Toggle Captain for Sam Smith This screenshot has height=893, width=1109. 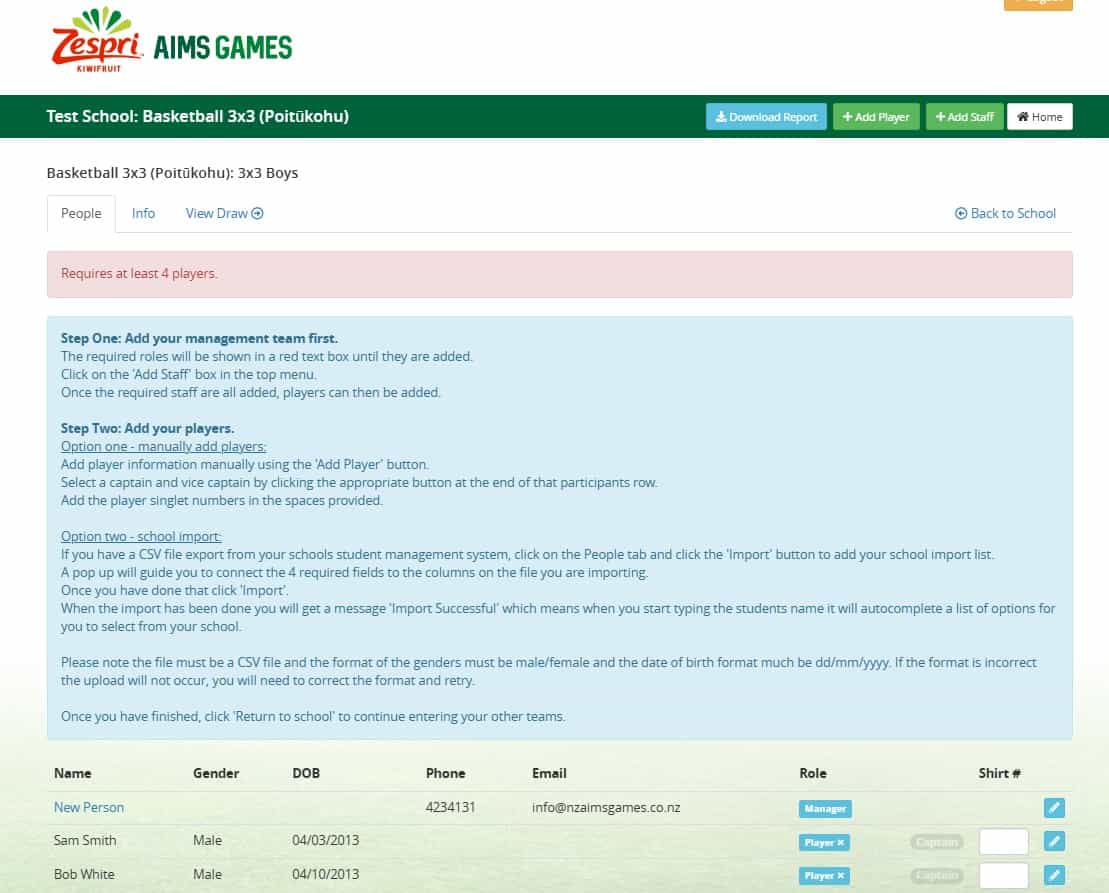coord(936,842)
